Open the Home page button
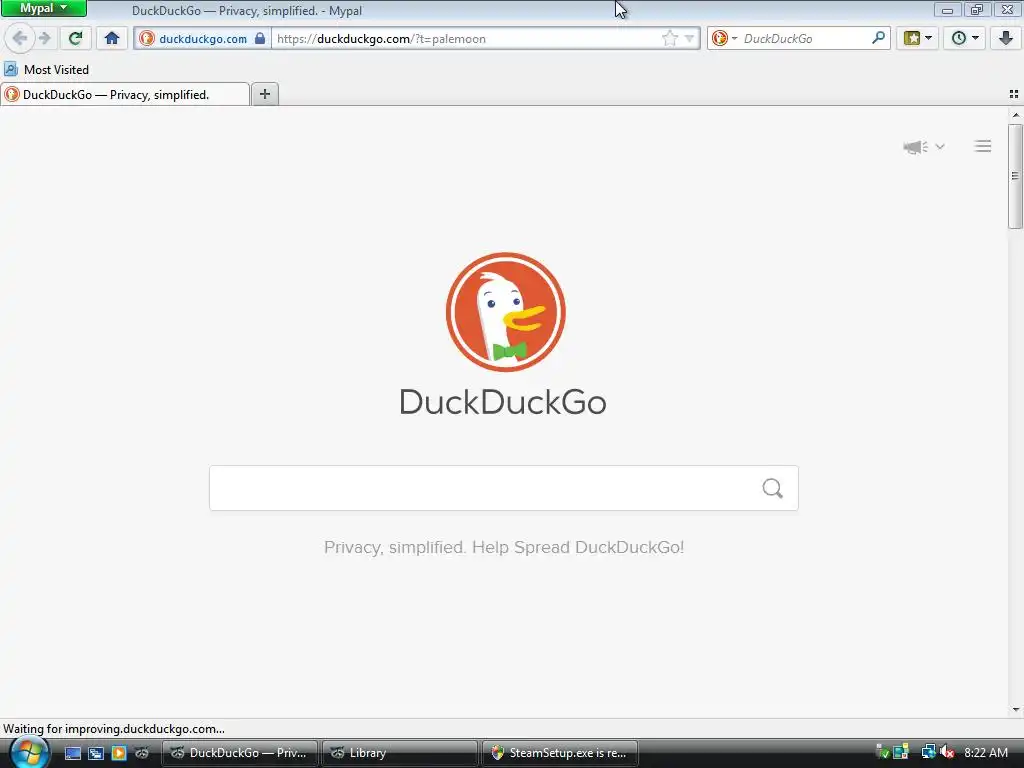Viewport: 1024px width, 768px height. [112, 39]
